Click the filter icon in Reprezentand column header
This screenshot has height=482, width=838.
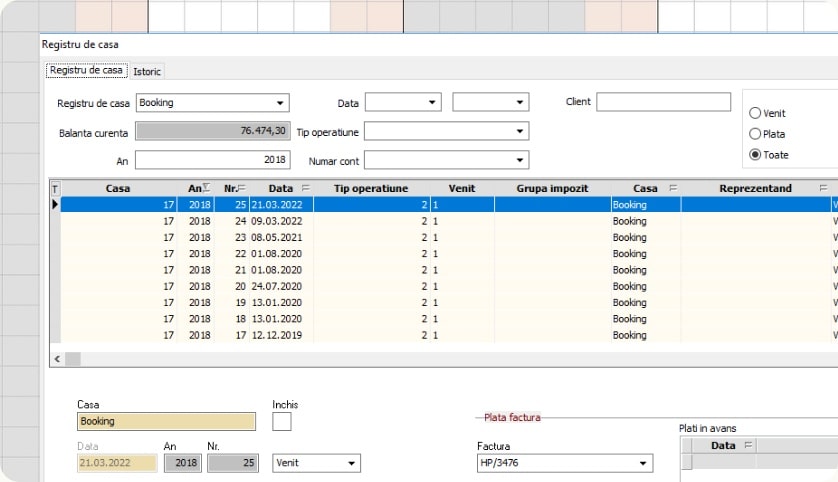pyautogui.click(x=823, y=188)
